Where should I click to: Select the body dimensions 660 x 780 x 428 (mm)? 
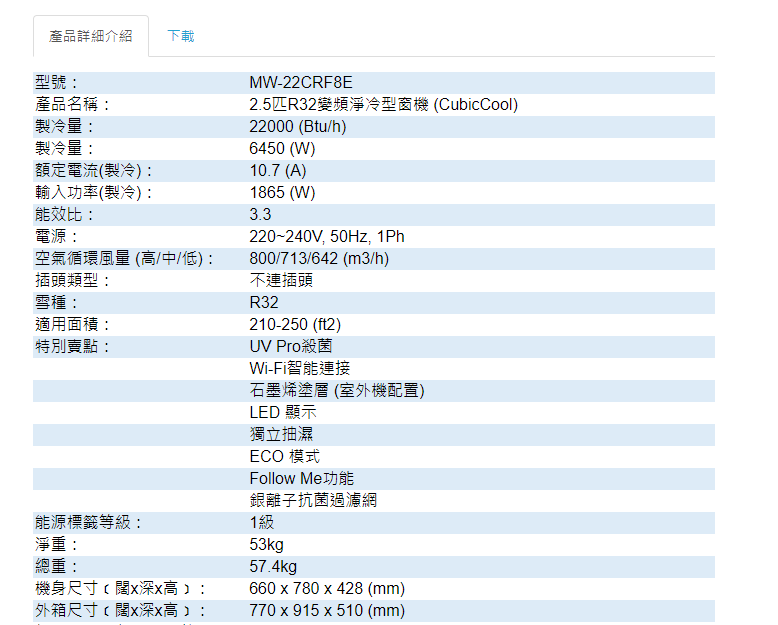pyautogui.click(x=327, y=588)
